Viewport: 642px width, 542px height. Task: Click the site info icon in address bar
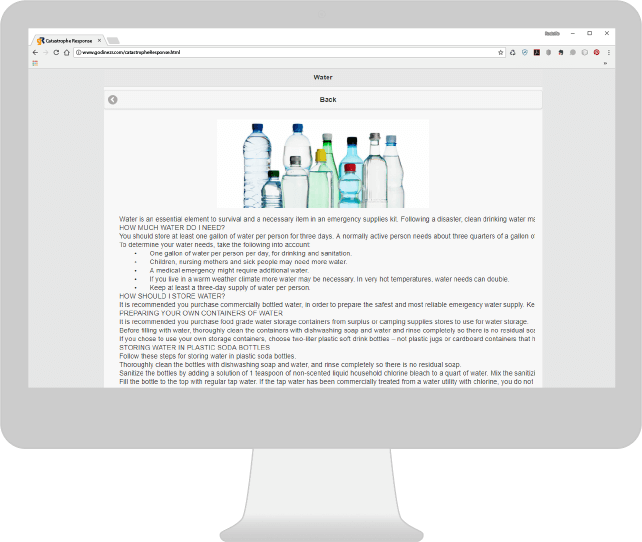point(78,52)
